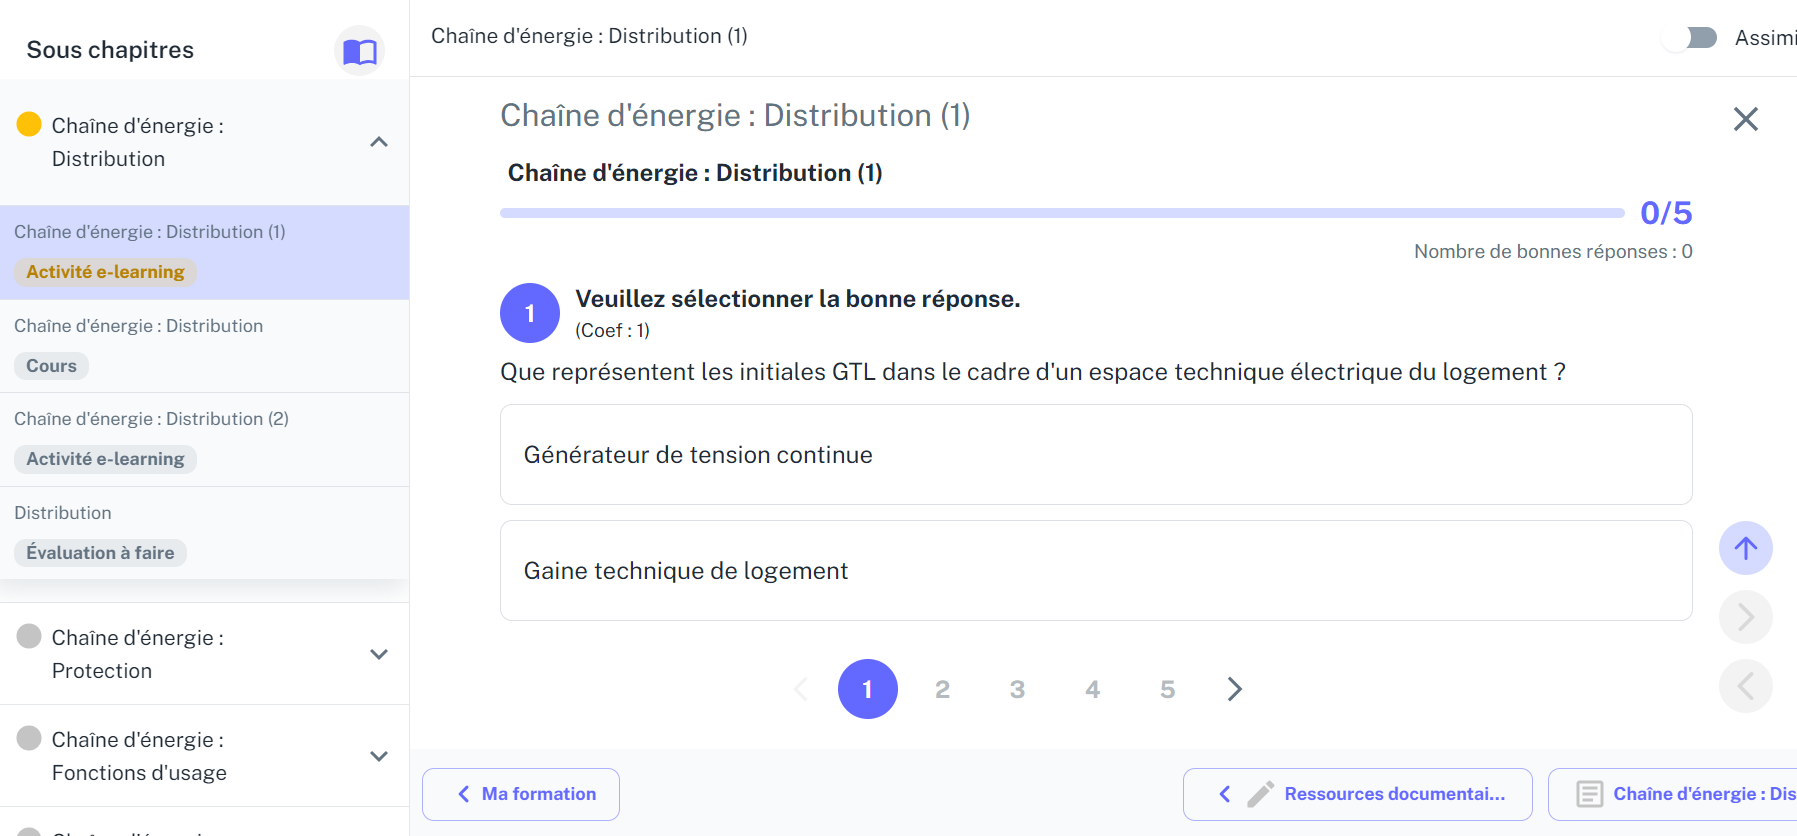Close the quiz with the X icon

click(x=1745, y=119)
